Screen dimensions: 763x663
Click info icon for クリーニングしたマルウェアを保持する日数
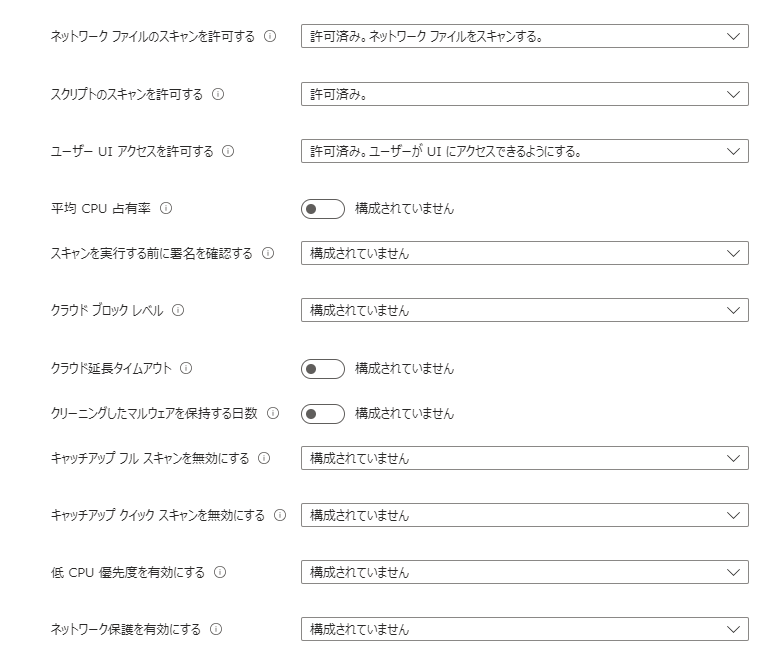click(x=272, y=413)
